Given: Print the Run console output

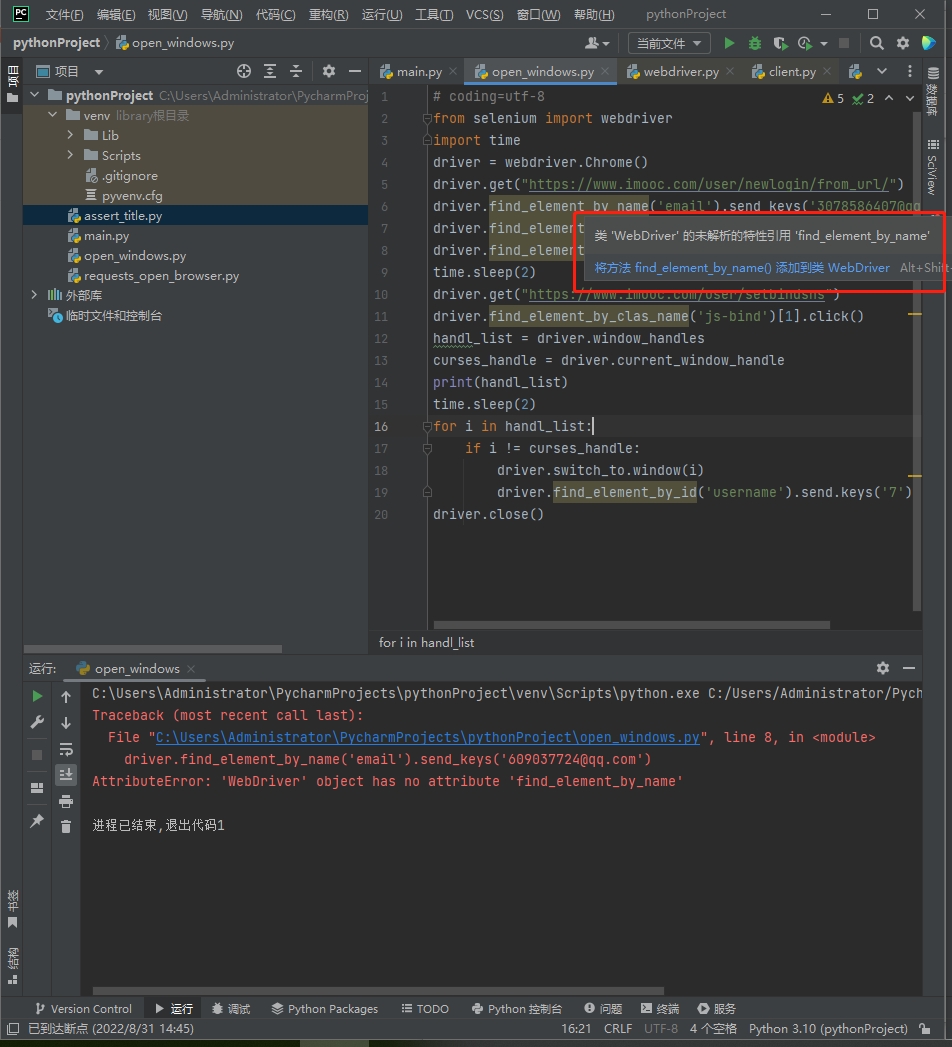Looking at the screenshot, I should (x=65, y=801).
